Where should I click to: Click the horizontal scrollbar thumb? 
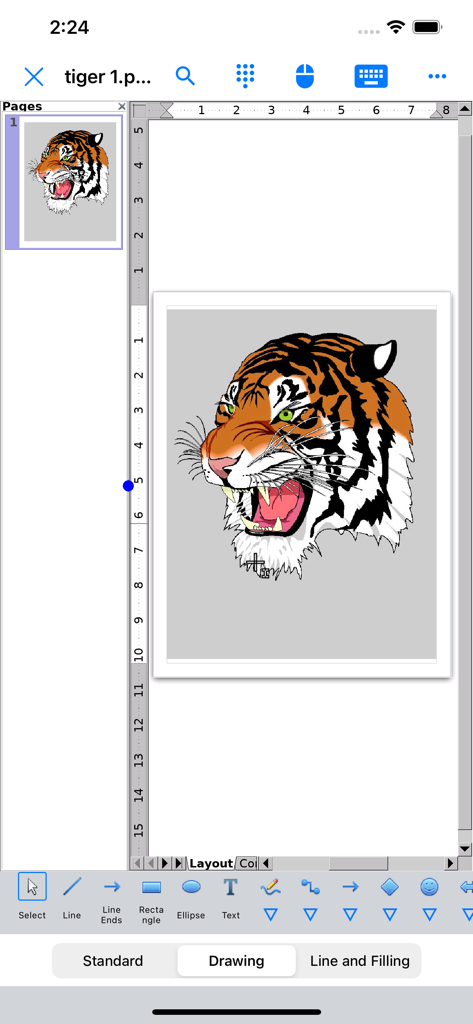pos(358,863)
